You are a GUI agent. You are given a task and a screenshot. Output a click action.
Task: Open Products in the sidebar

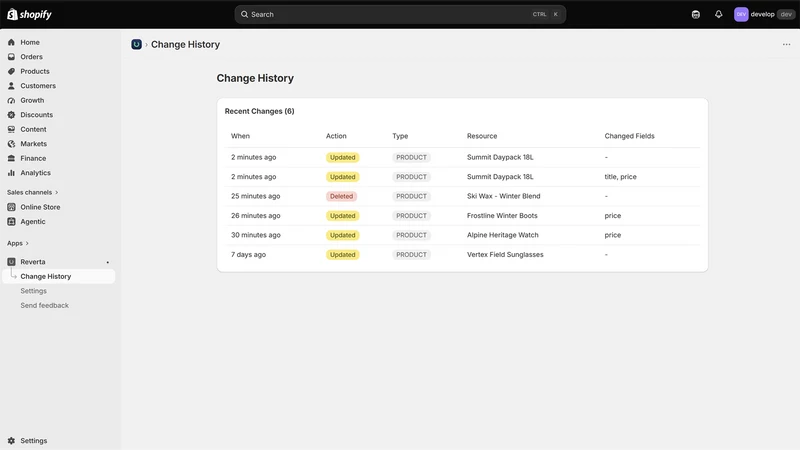35,71
